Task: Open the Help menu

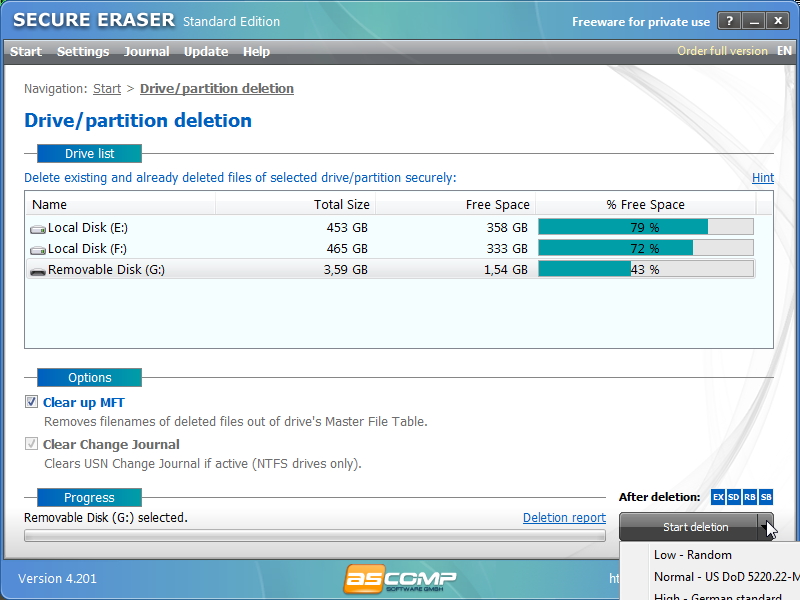Action: 256,52
